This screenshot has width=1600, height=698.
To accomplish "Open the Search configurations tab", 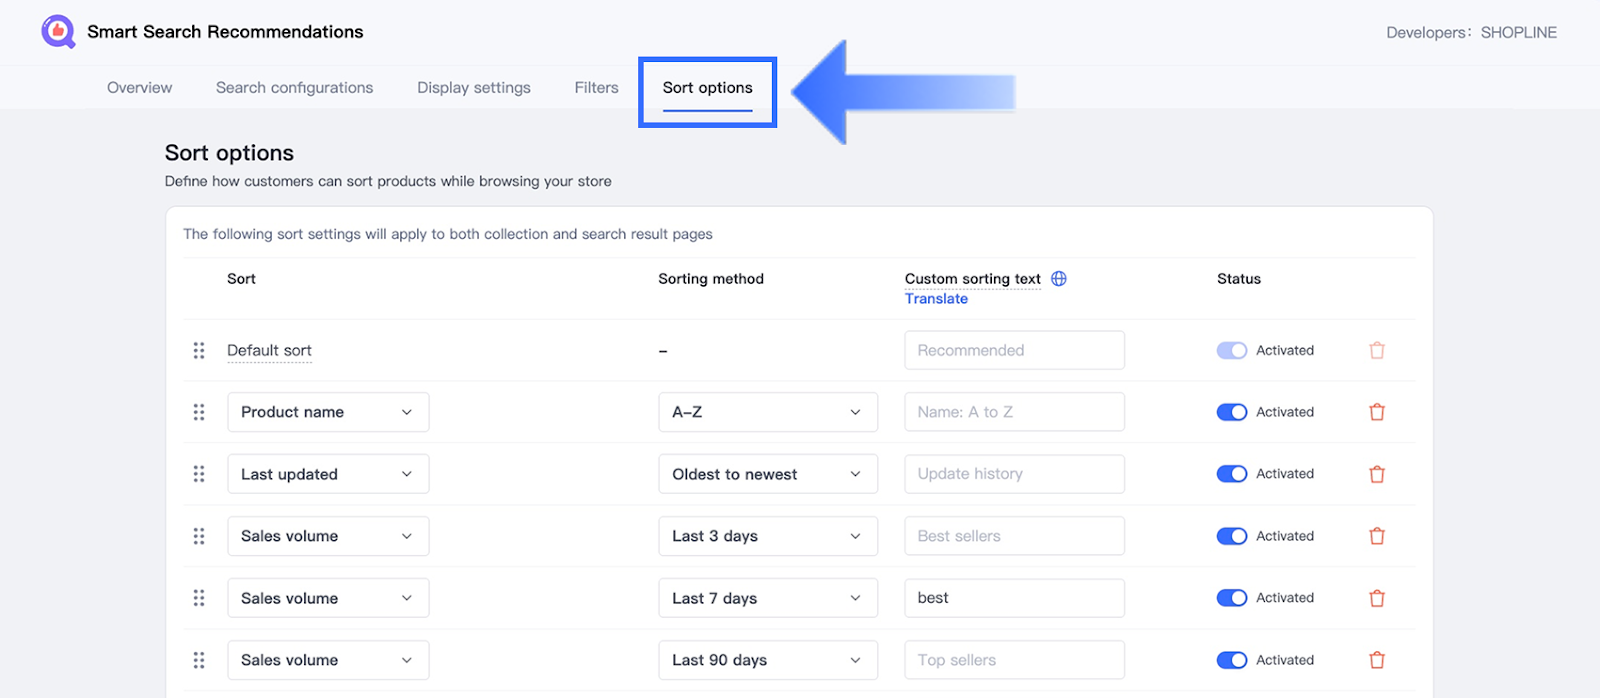I will (x=294, y=88).
